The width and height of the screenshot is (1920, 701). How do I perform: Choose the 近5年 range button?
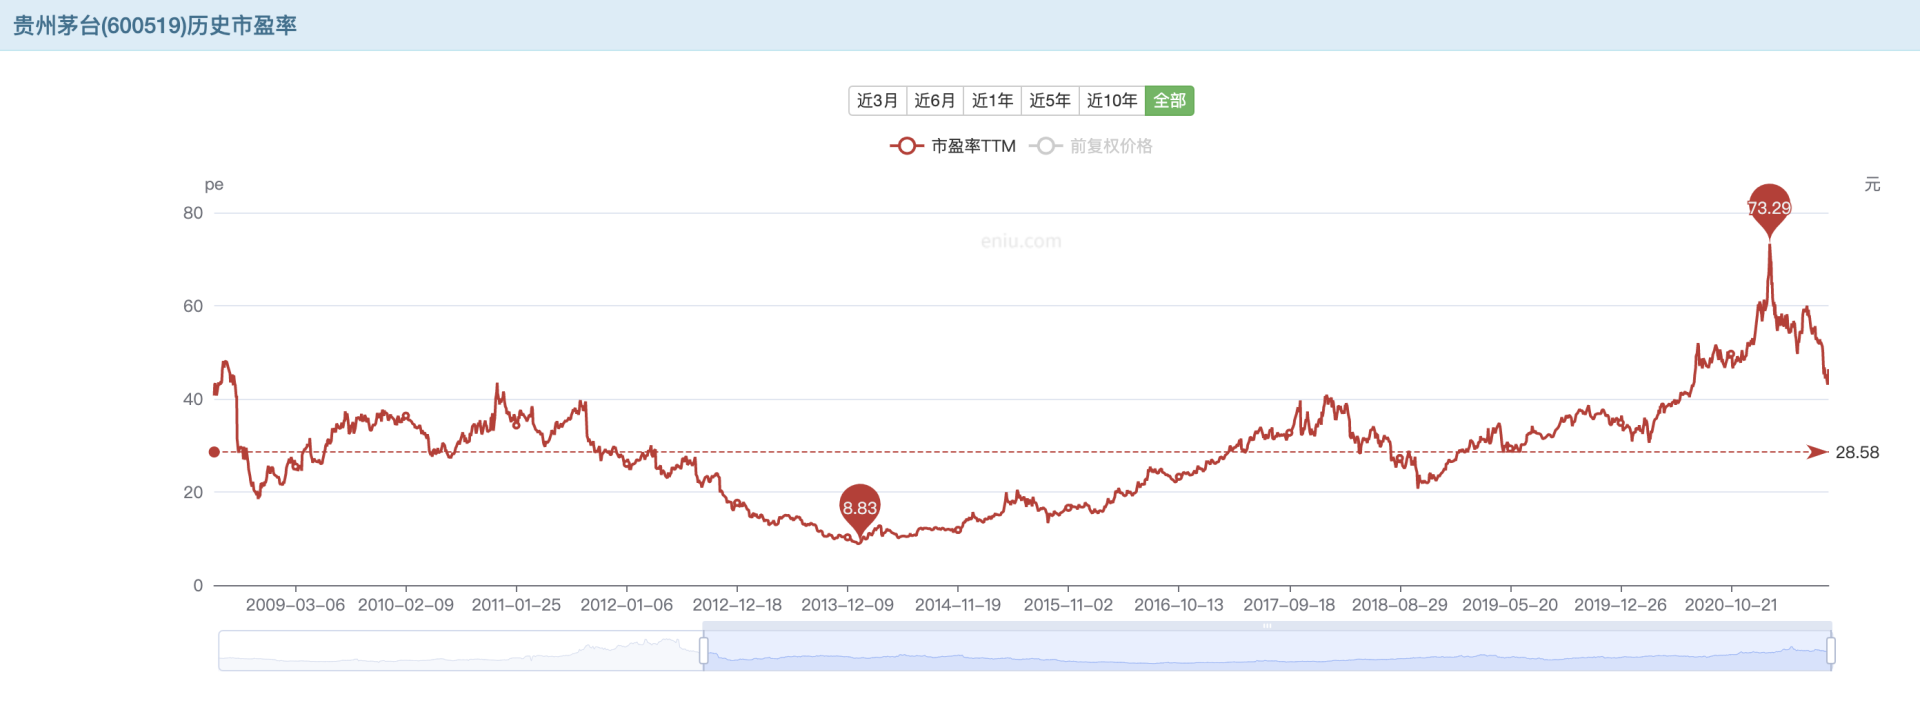(1049, 101)
